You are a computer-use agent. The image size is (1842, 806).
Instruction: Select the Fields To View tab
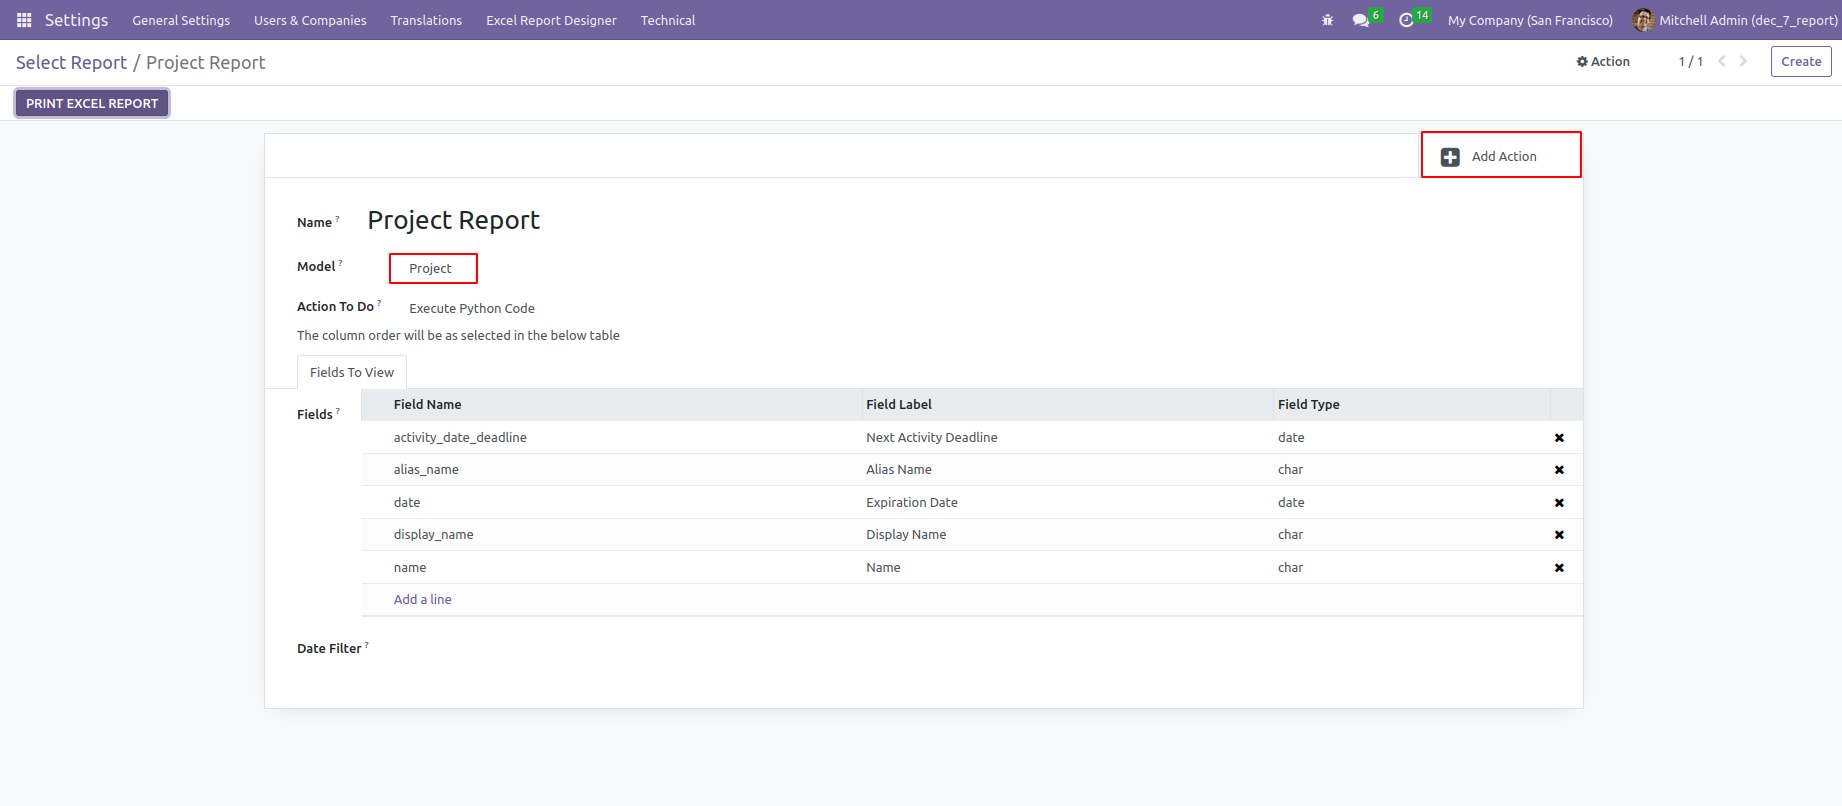click(352, 372)
